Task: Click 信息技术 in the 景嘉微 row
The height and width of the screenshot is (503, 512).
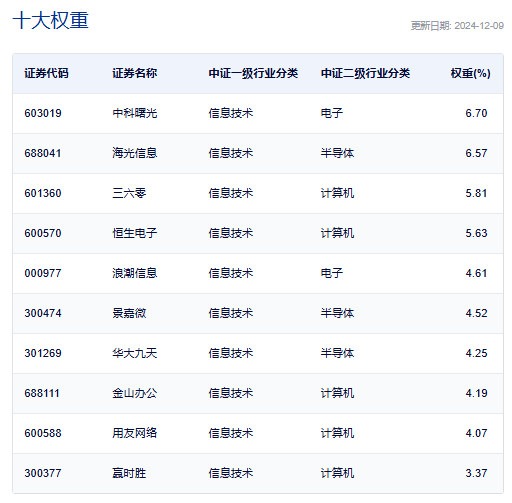Action: point(231,313)
